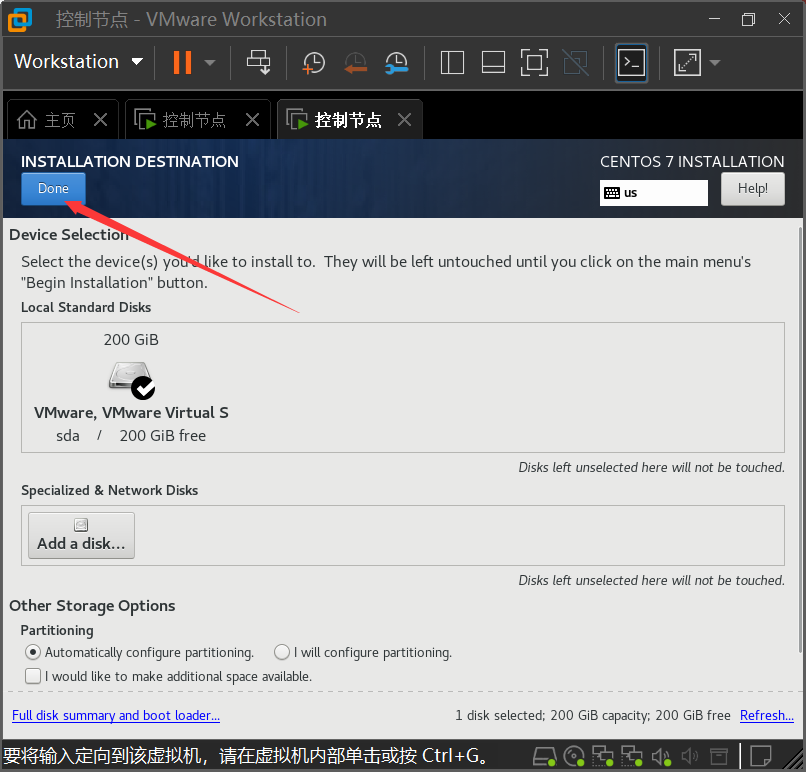Select the VMware Virtual S 200 GiB disk

pyautogui.click(x=131, y=389)
